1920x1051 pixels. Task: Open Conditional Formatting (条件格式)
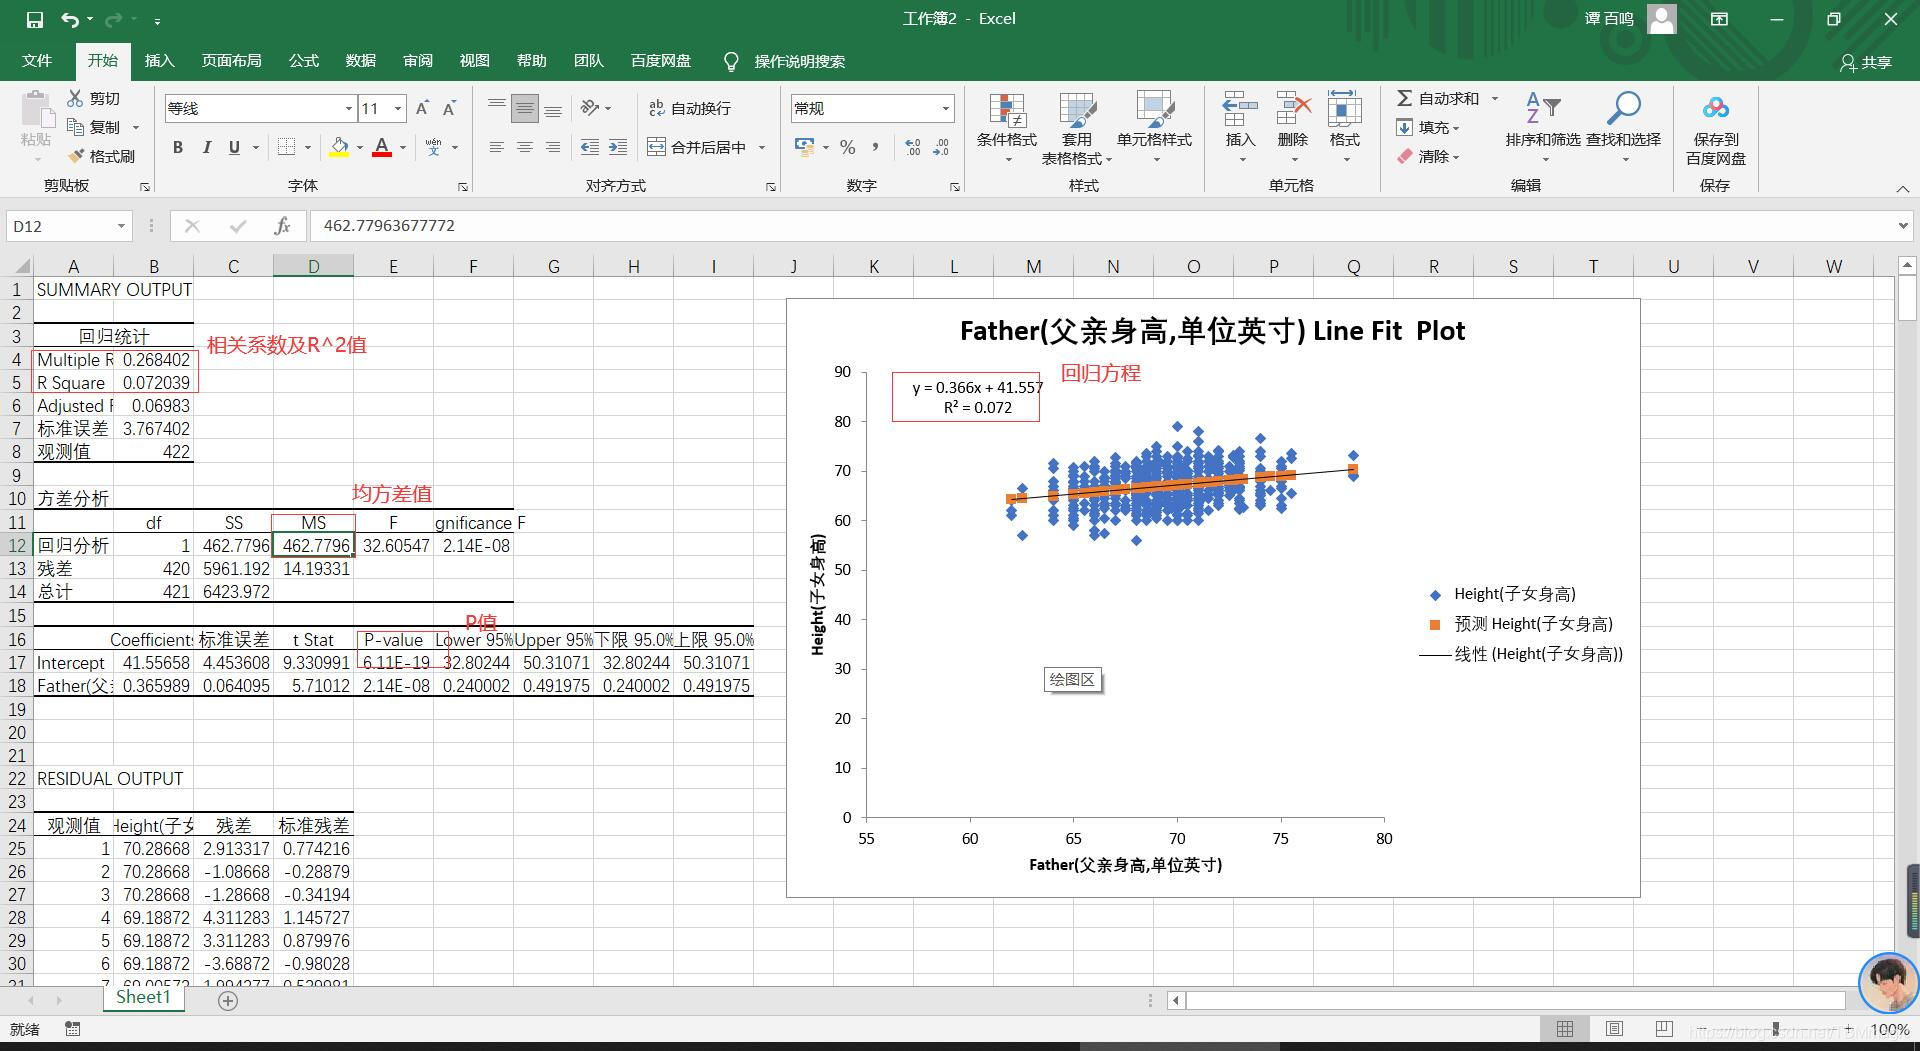tap(1007, 129)
